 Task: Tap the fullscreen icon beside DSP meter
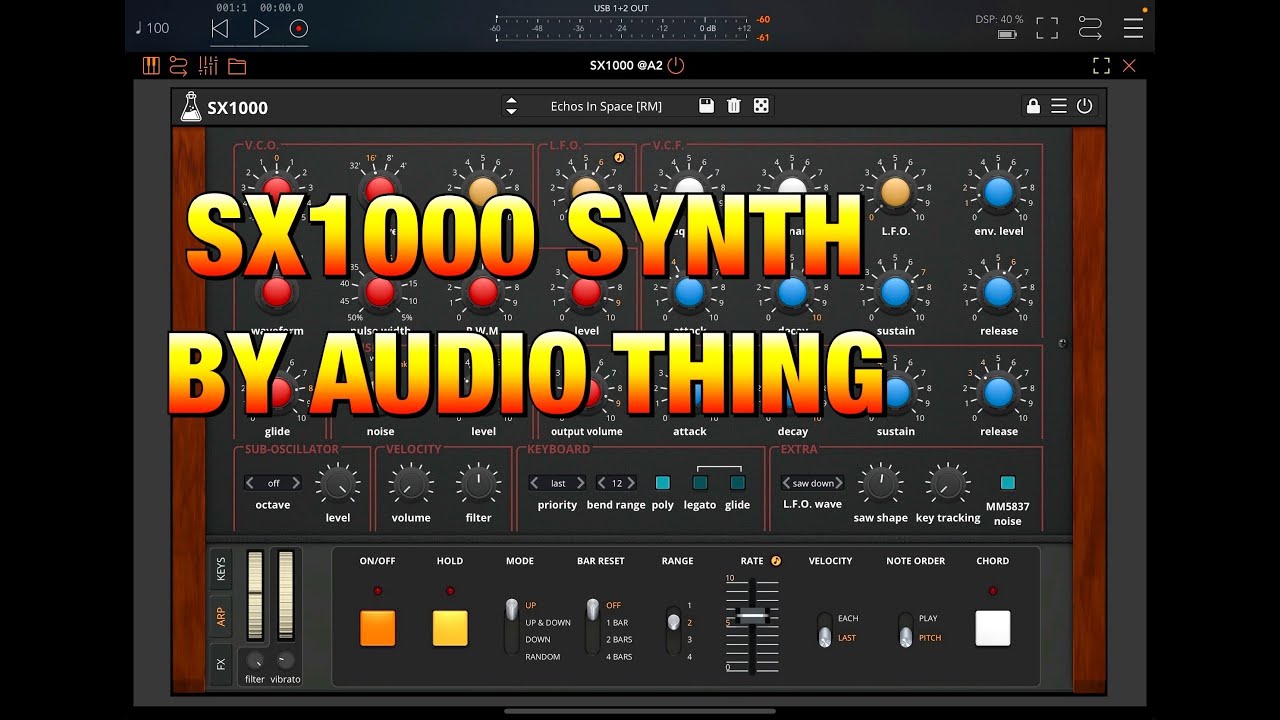tap(1047, 28)
